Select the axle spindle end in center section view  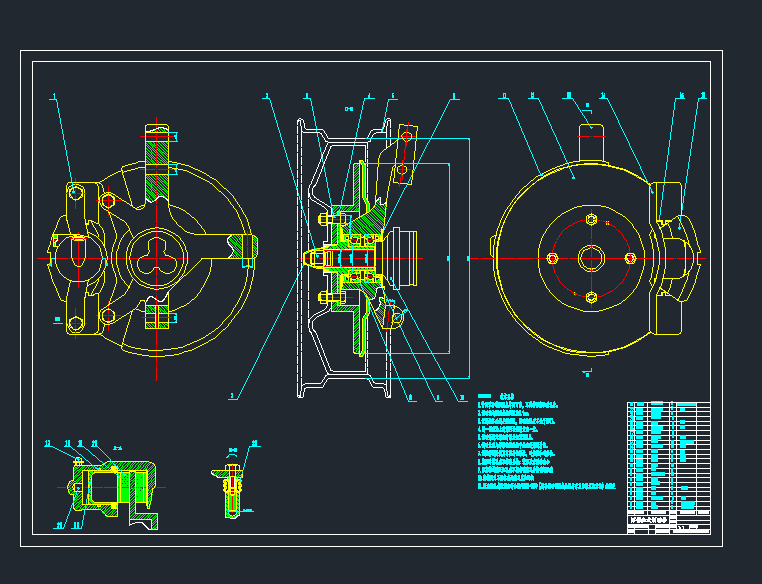tap(314, 258)
